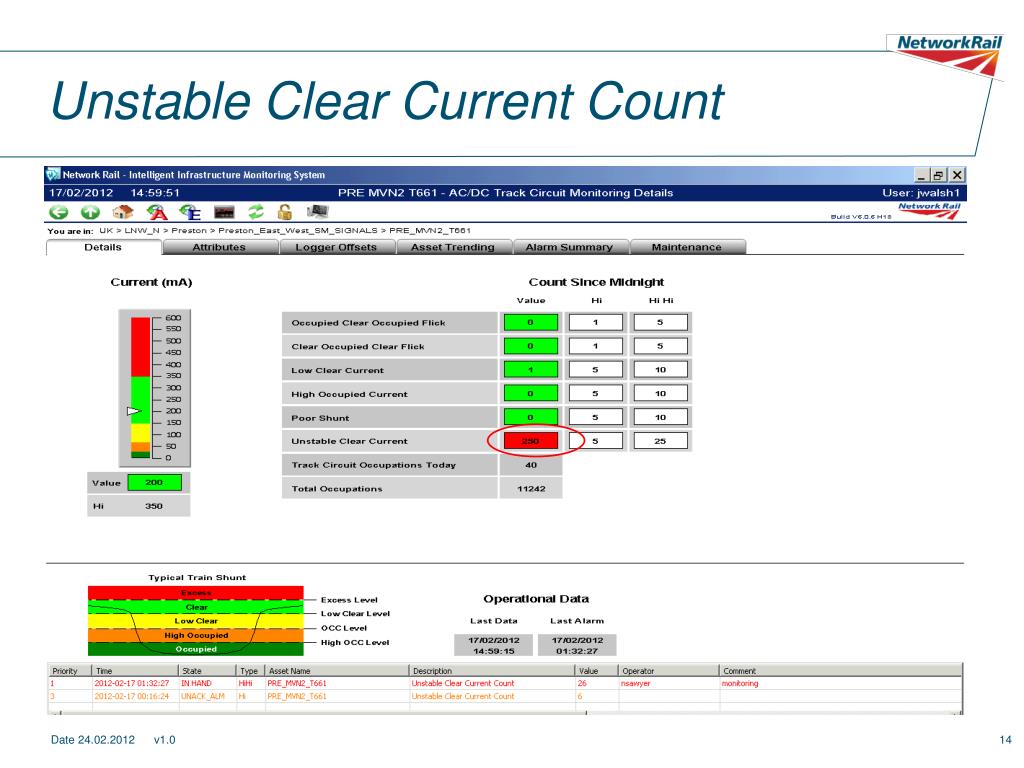This screenshot has width=1024, height=768.
Task: Click operator nsawyer in alarm table
Action: point(635,684)
